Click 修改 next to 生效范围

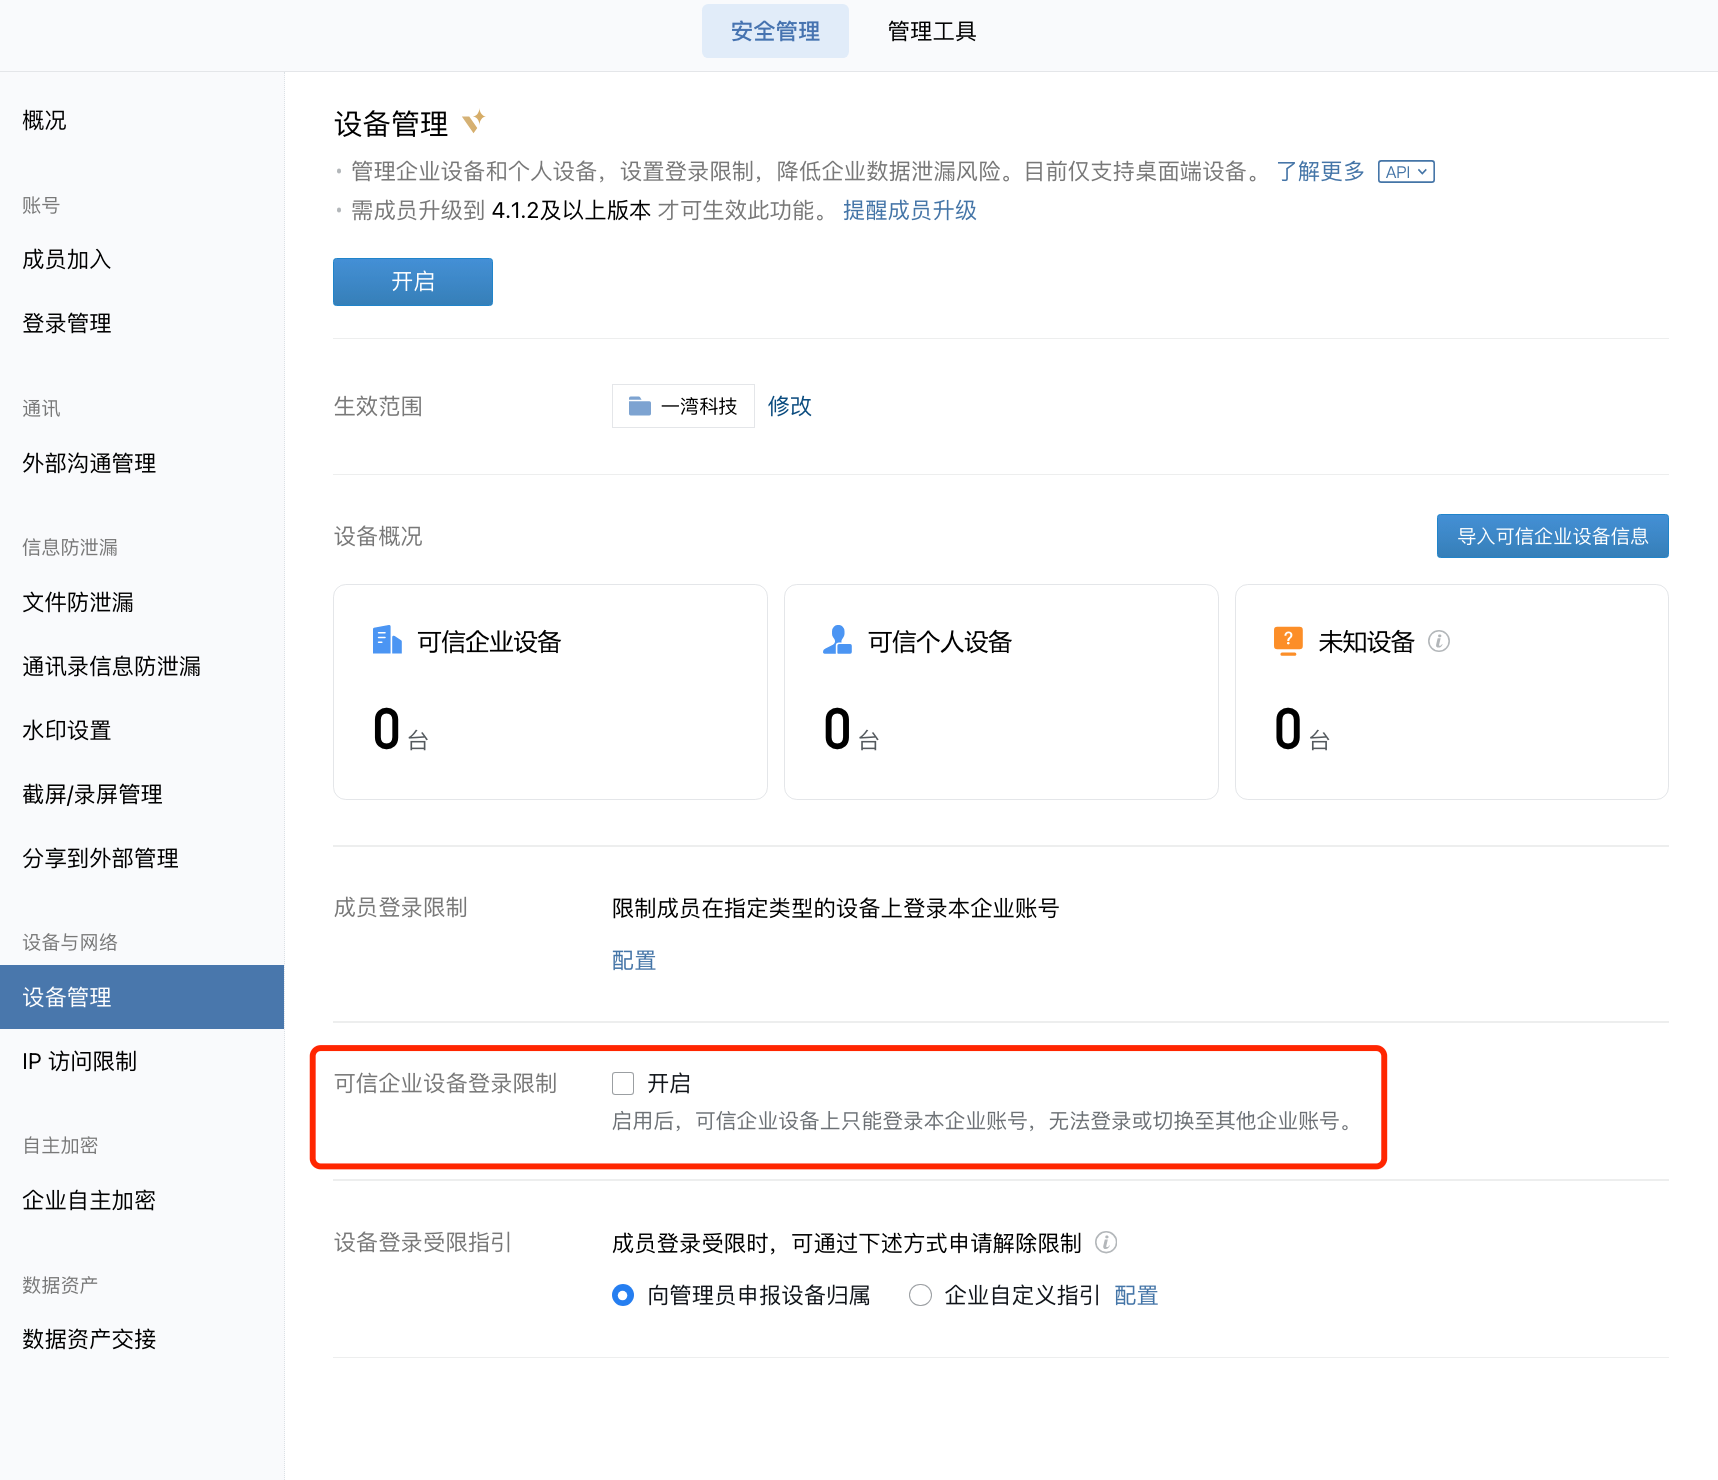(789, 406)
